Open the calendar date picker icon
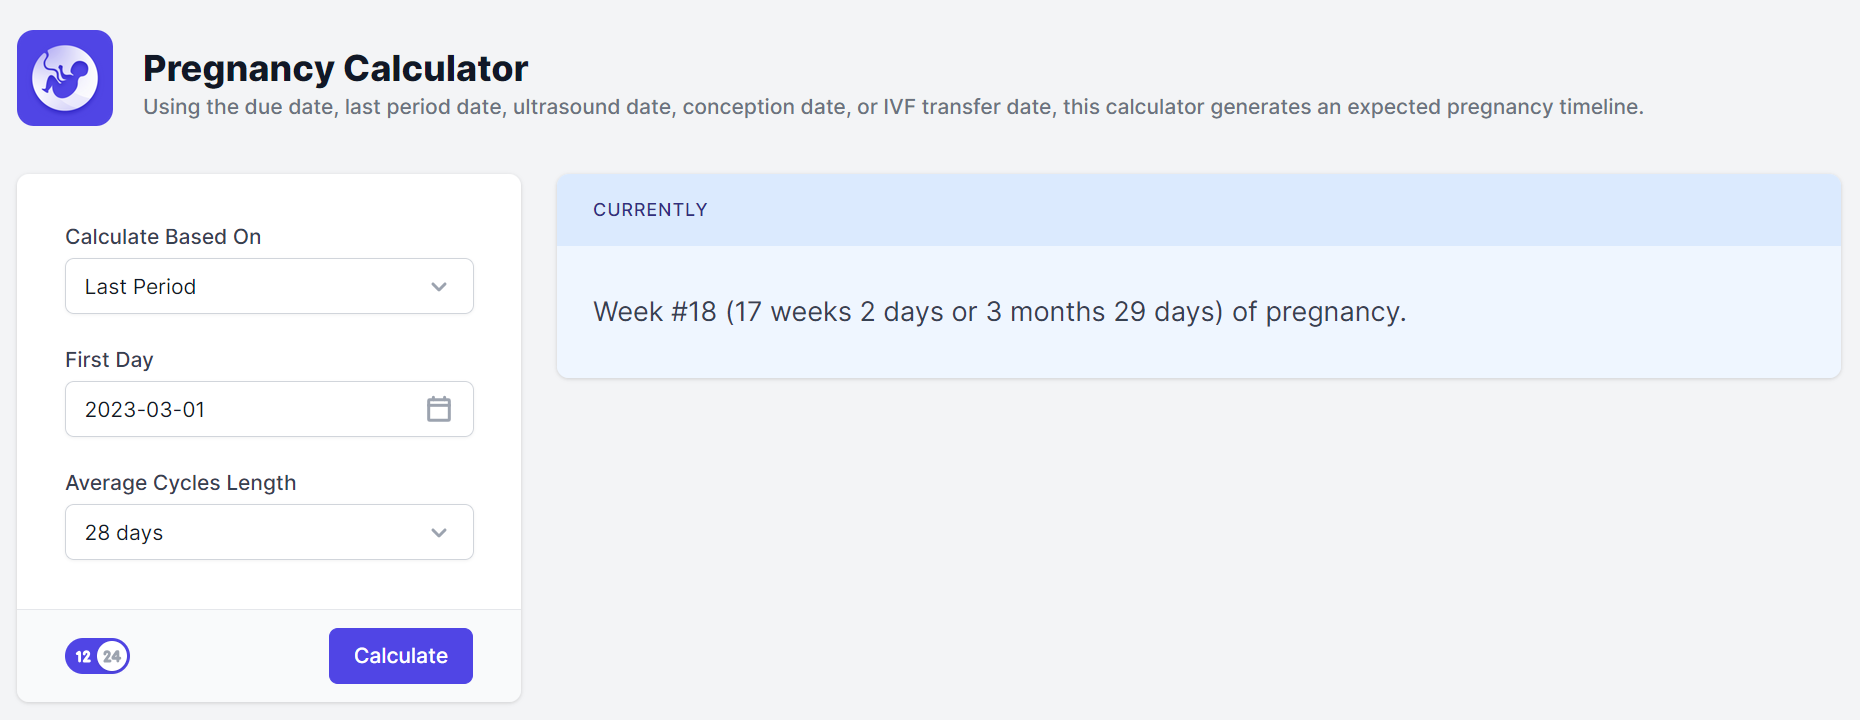This screenshot has width=1860, height=720. point(439,409)
